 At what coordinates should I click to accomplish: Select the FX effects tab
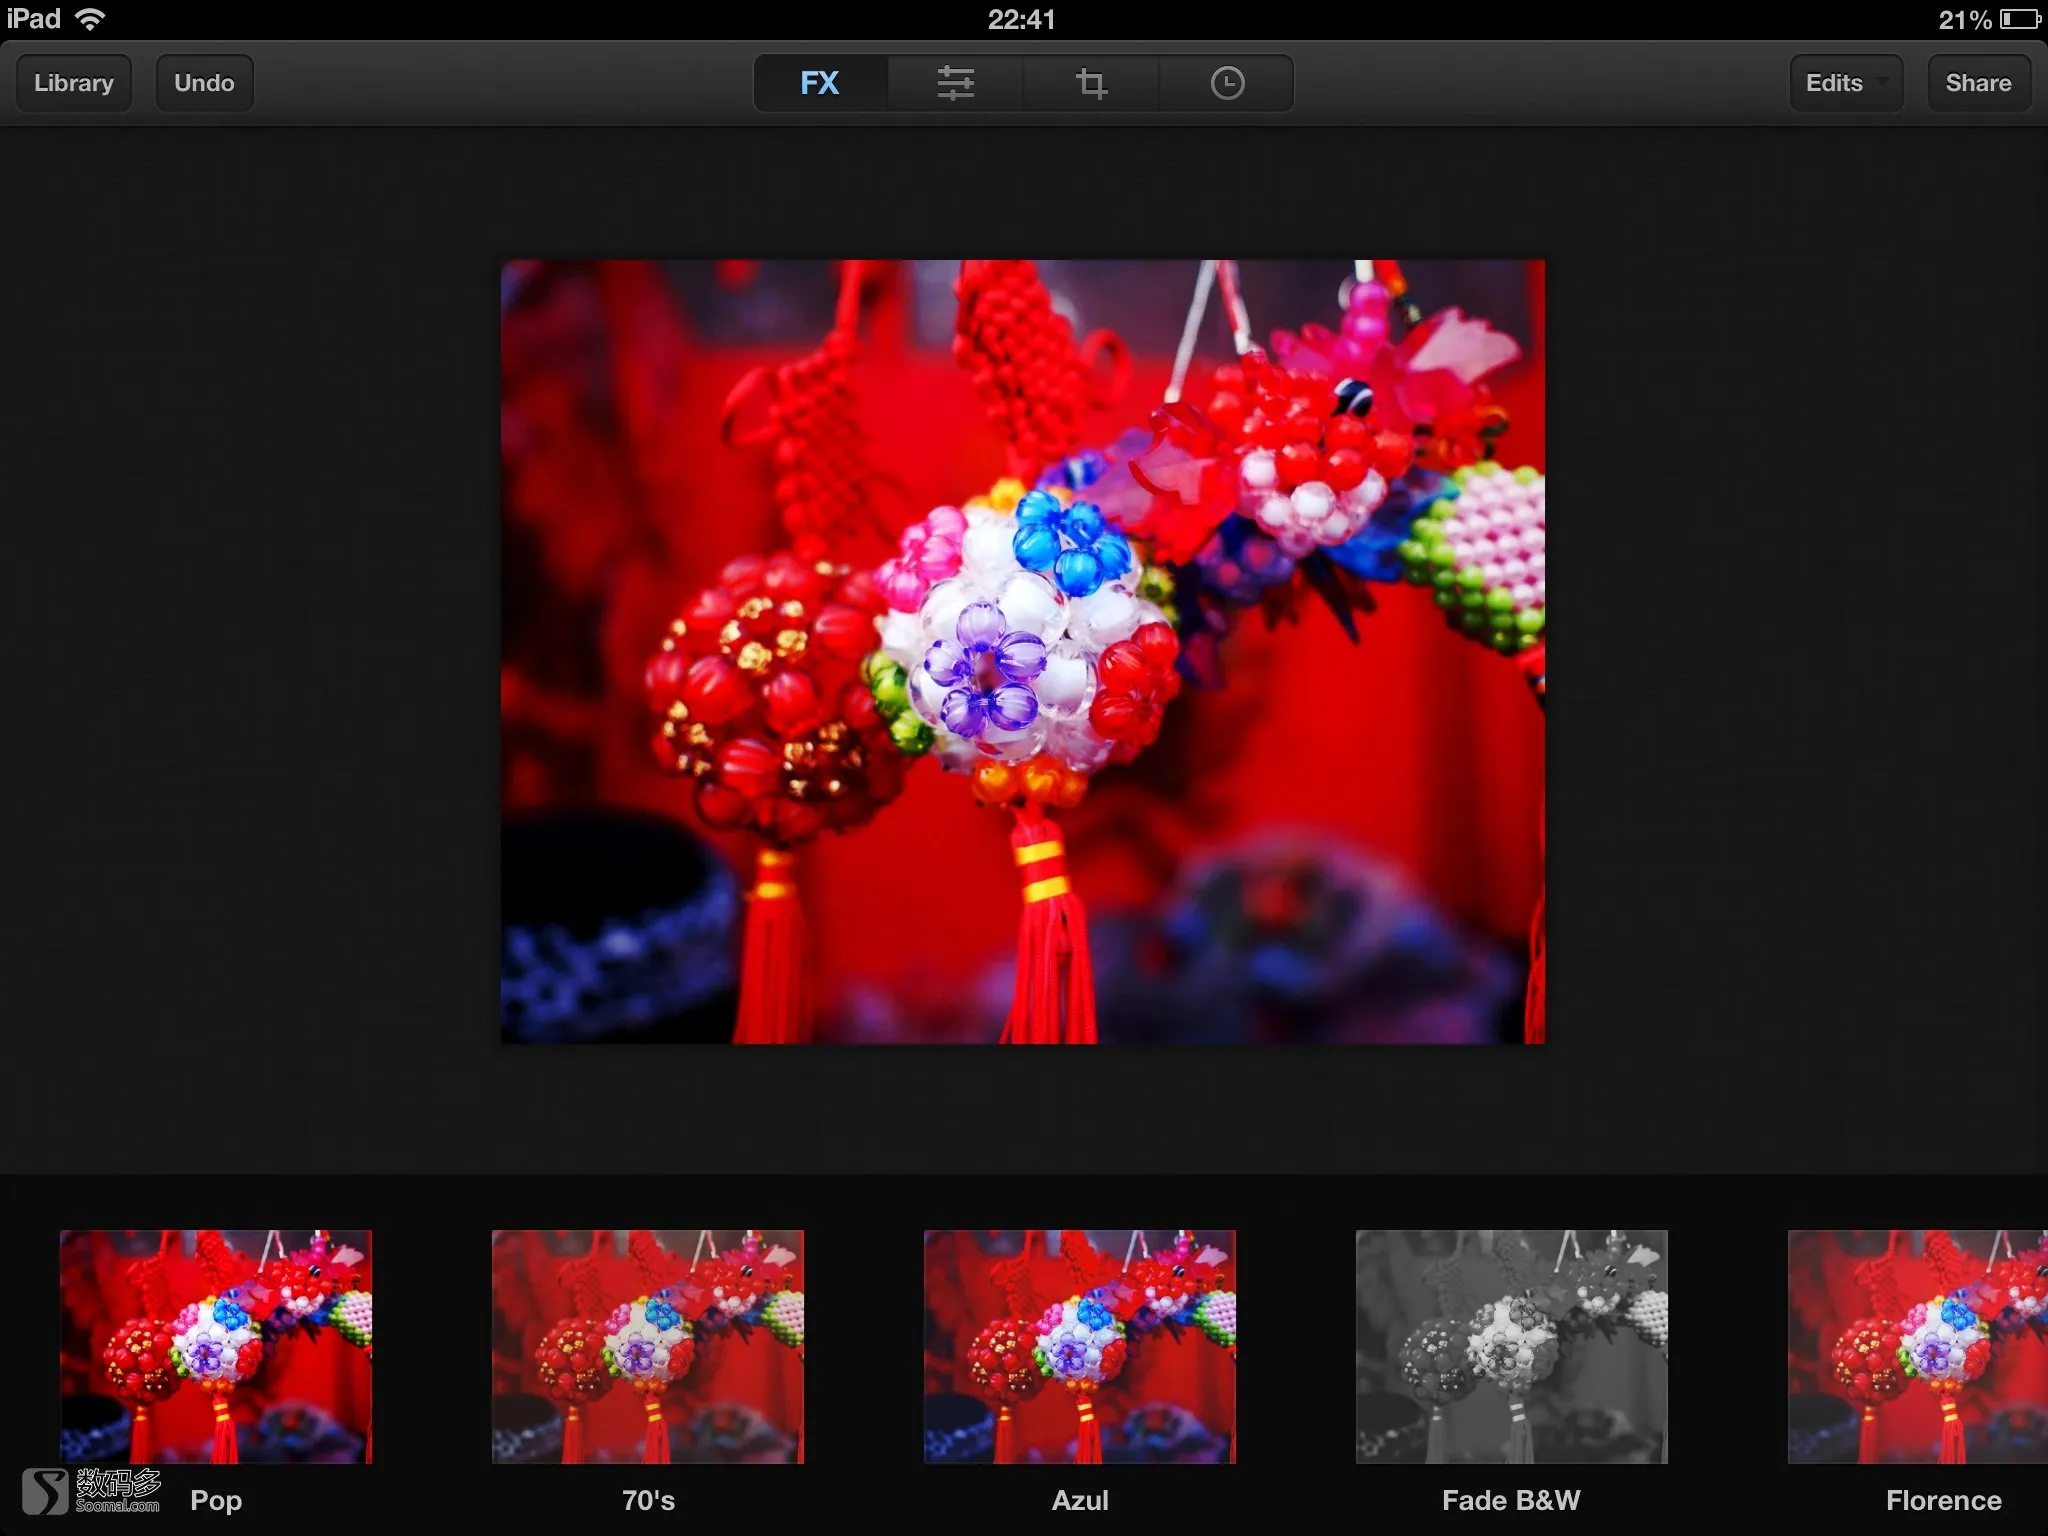[x=820, y=83]
